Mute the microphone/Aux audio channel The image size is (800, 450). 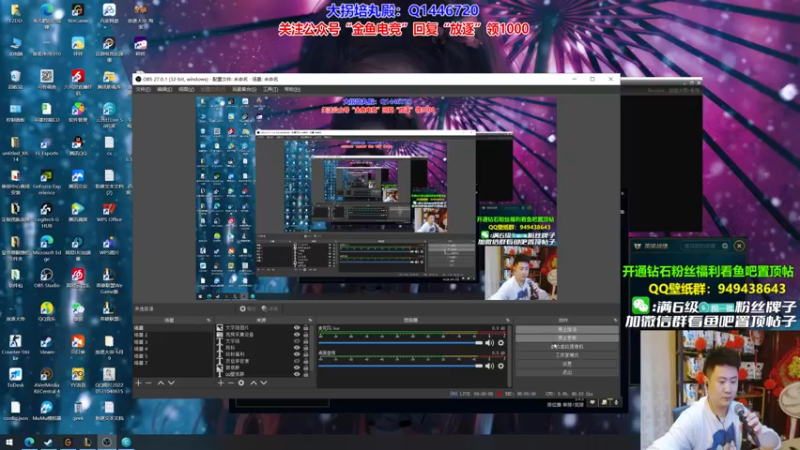click(490, 343)
